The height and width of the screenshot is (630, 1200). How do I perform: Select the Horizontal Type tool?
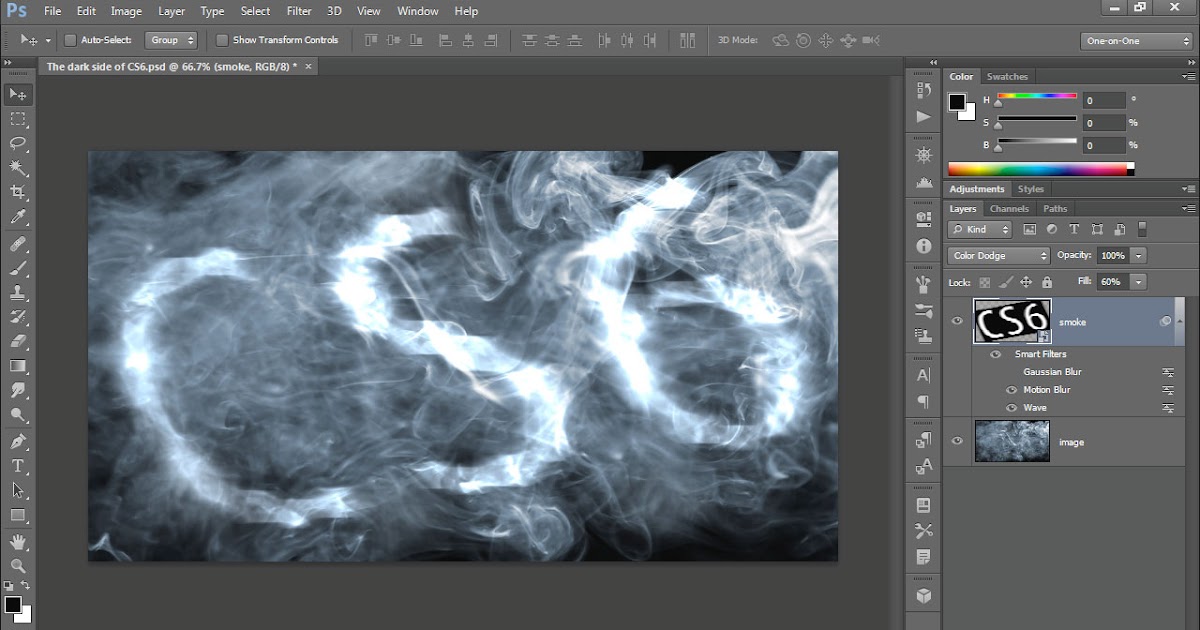(18, 466)
